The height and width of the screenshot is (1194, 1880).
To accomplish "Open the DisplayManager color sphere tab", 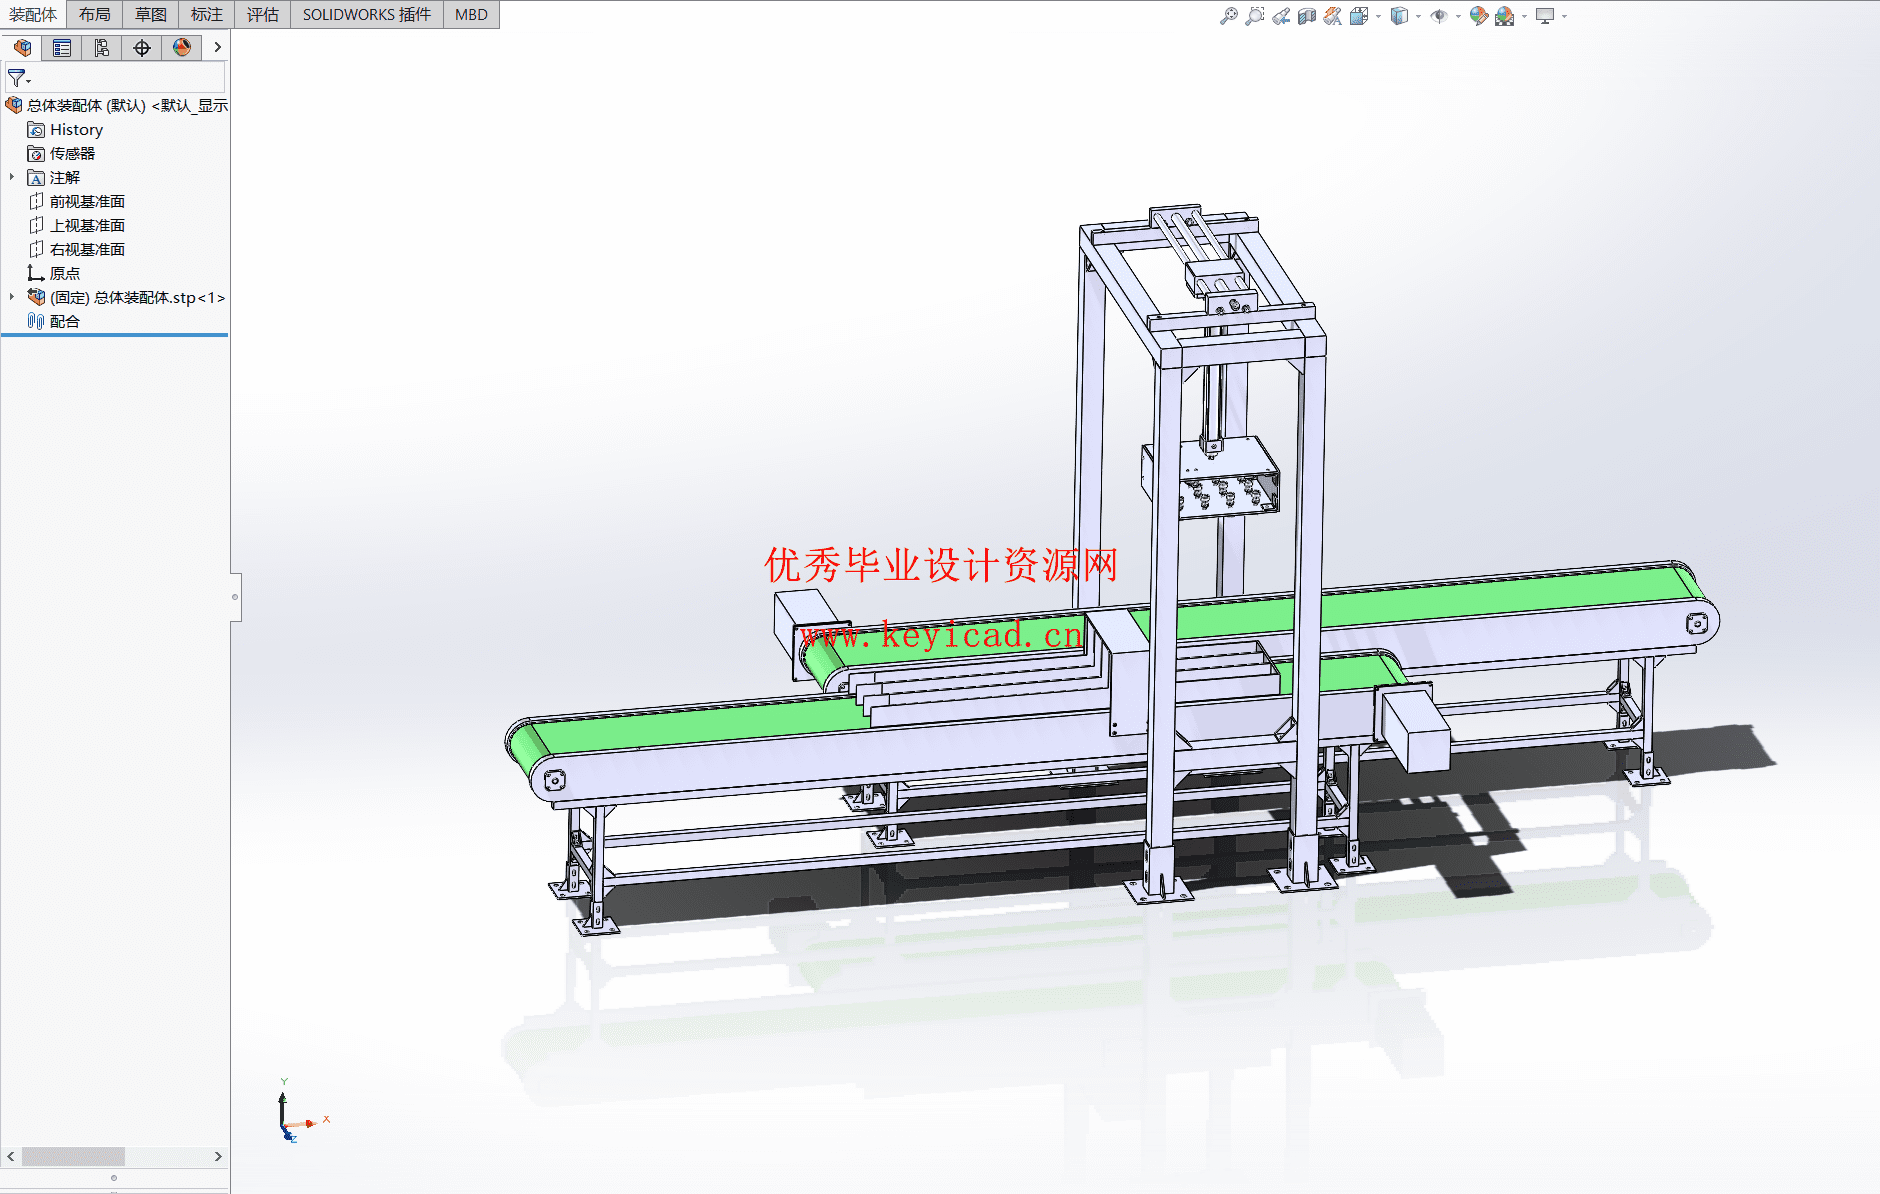I will click(182, 48).
